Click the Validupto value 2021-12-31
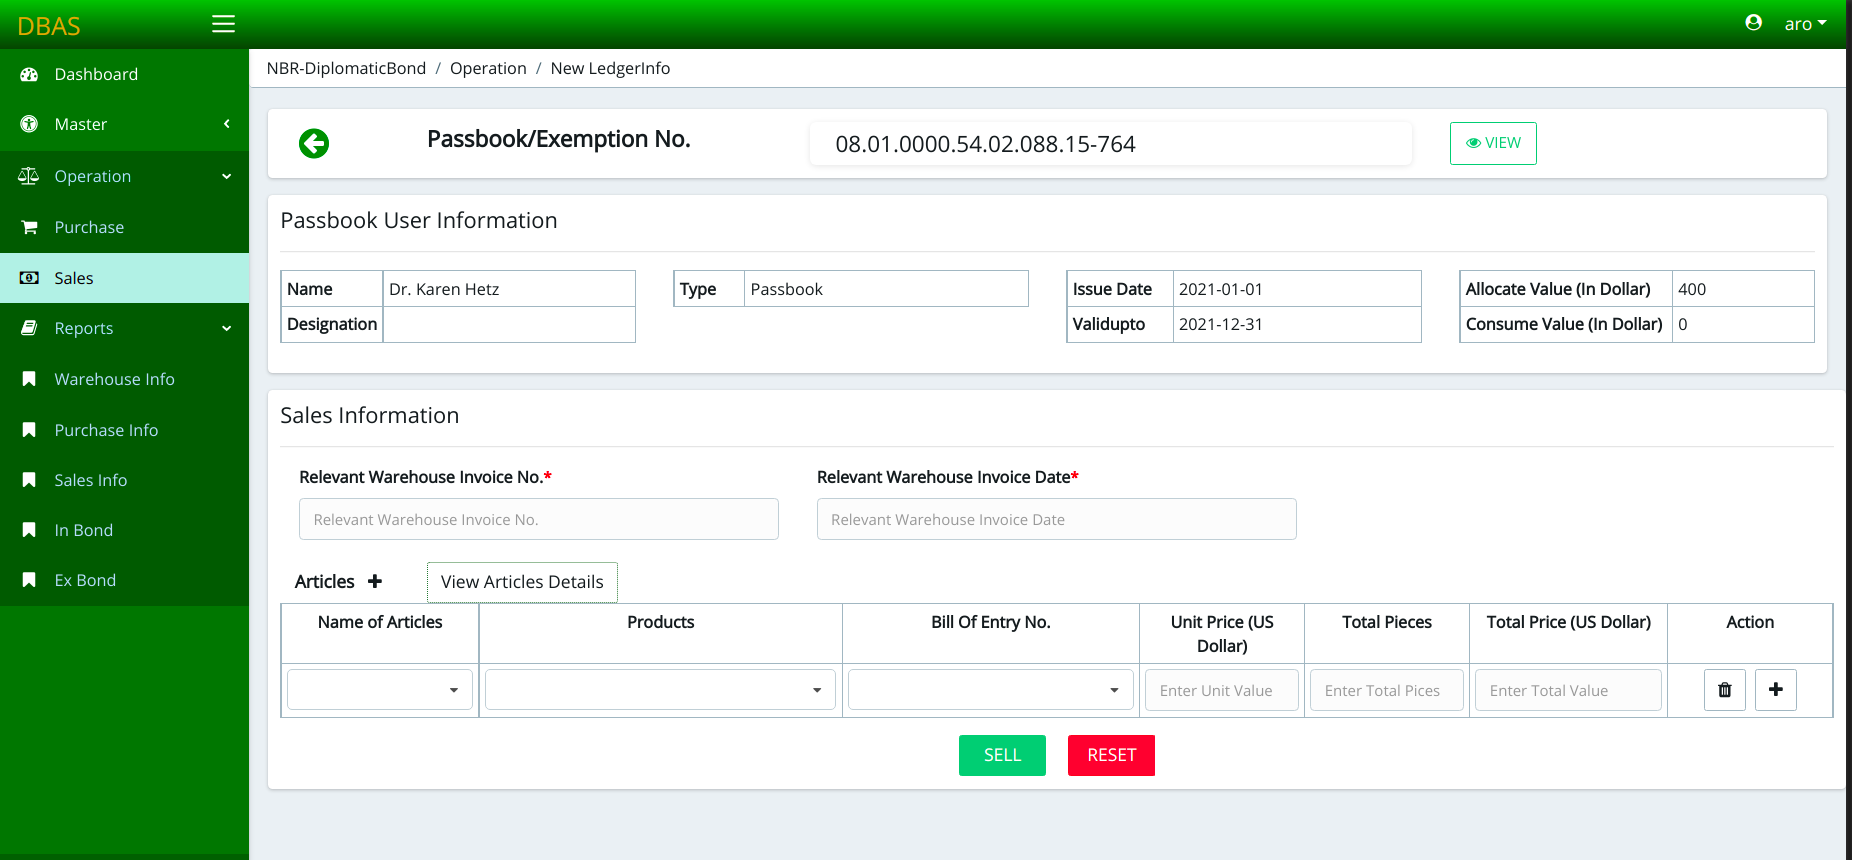This screenshot has width=1852, height=860. click(1221, 324)
